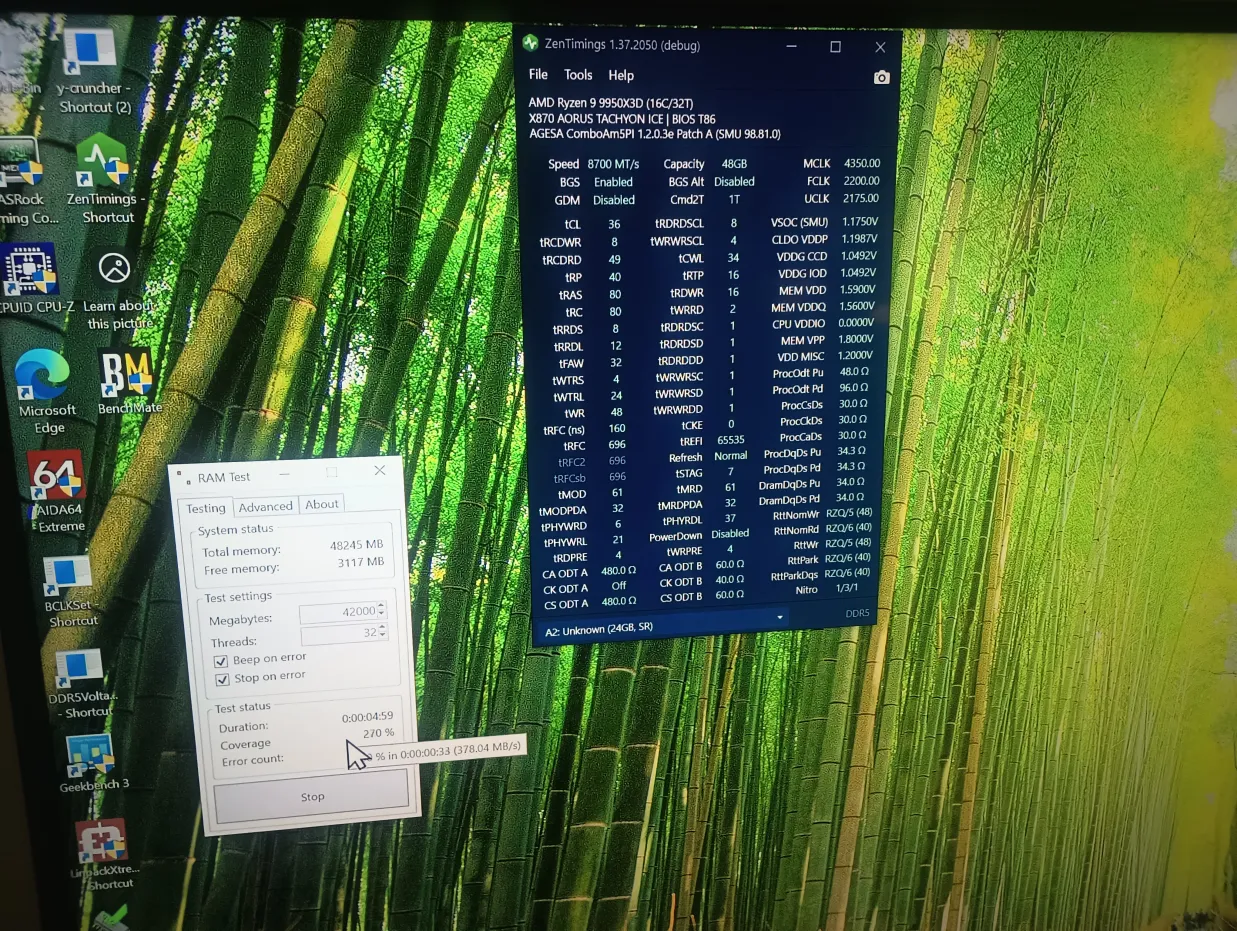
Task: Open the ASRock Timing Configurator desktop icon
Action: (25, 182)
